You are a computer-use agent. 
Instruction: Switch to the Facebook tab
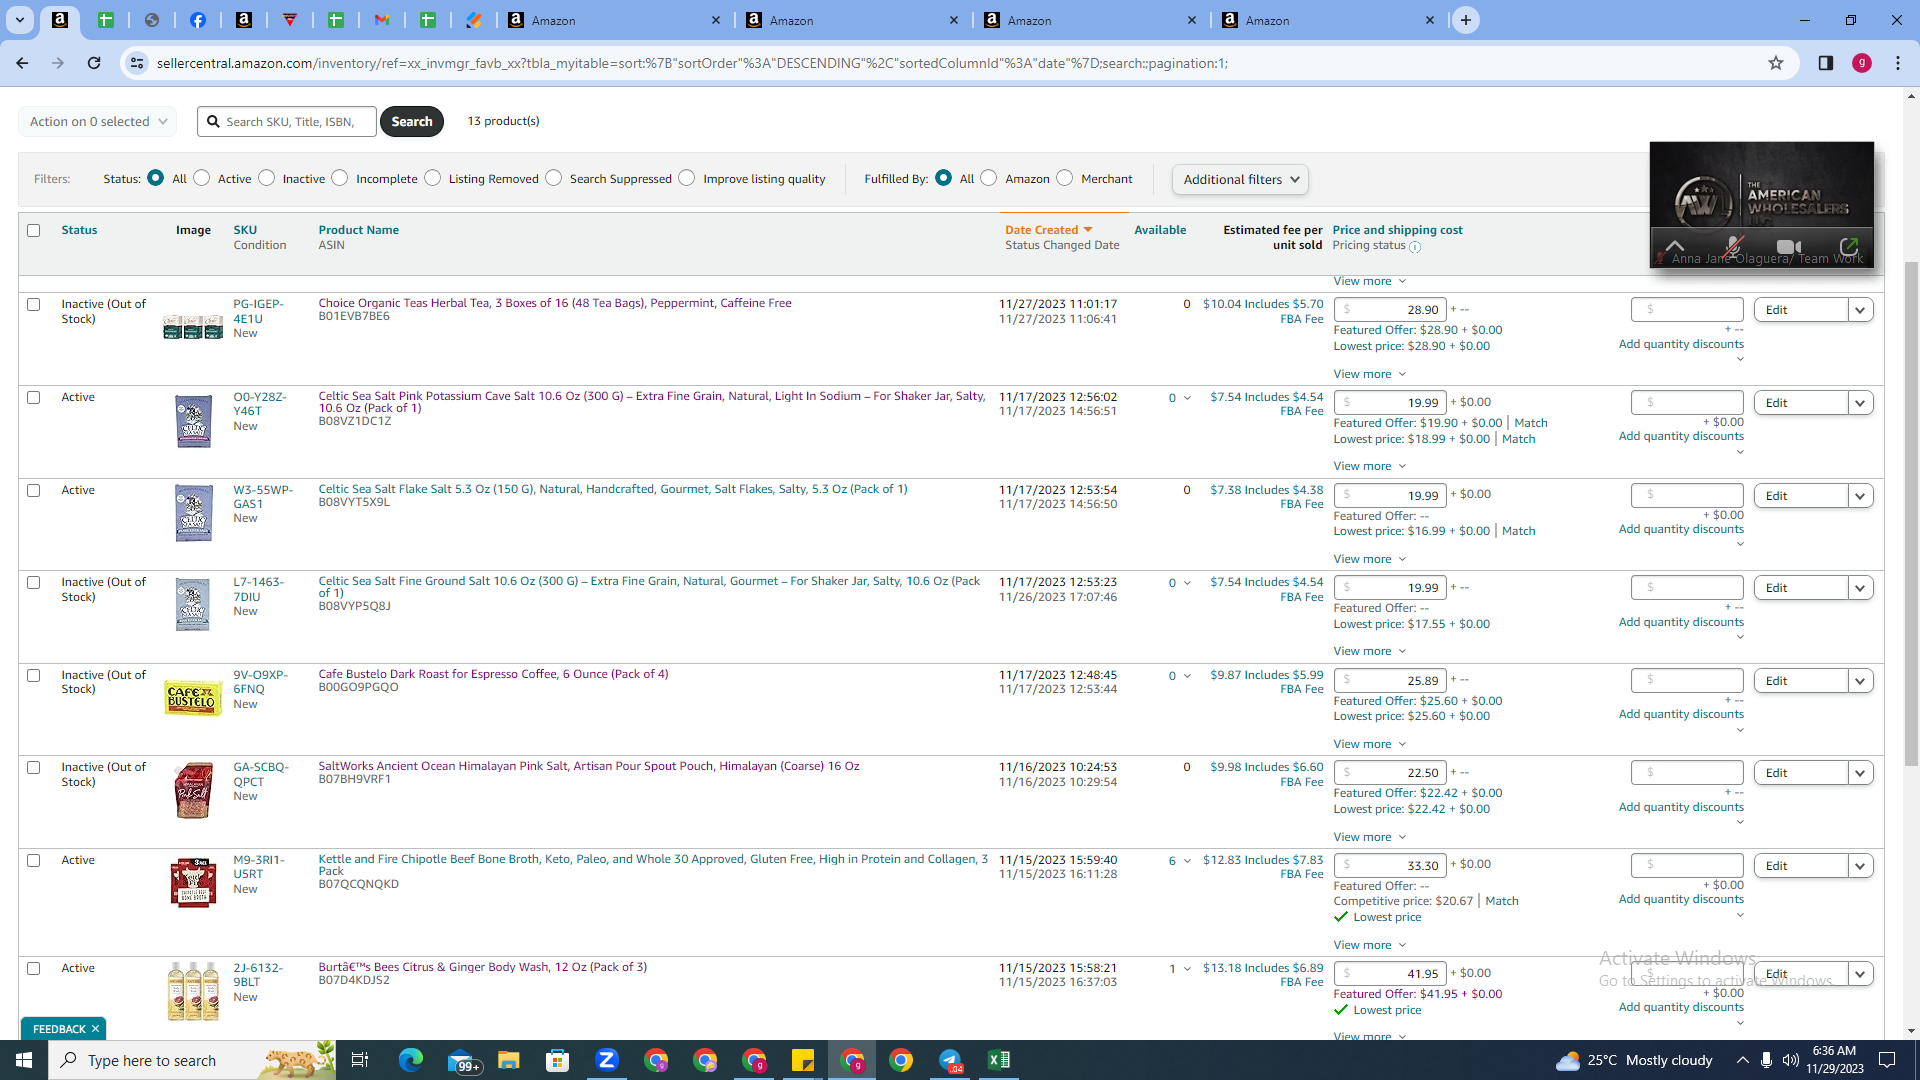pos(198,20)
